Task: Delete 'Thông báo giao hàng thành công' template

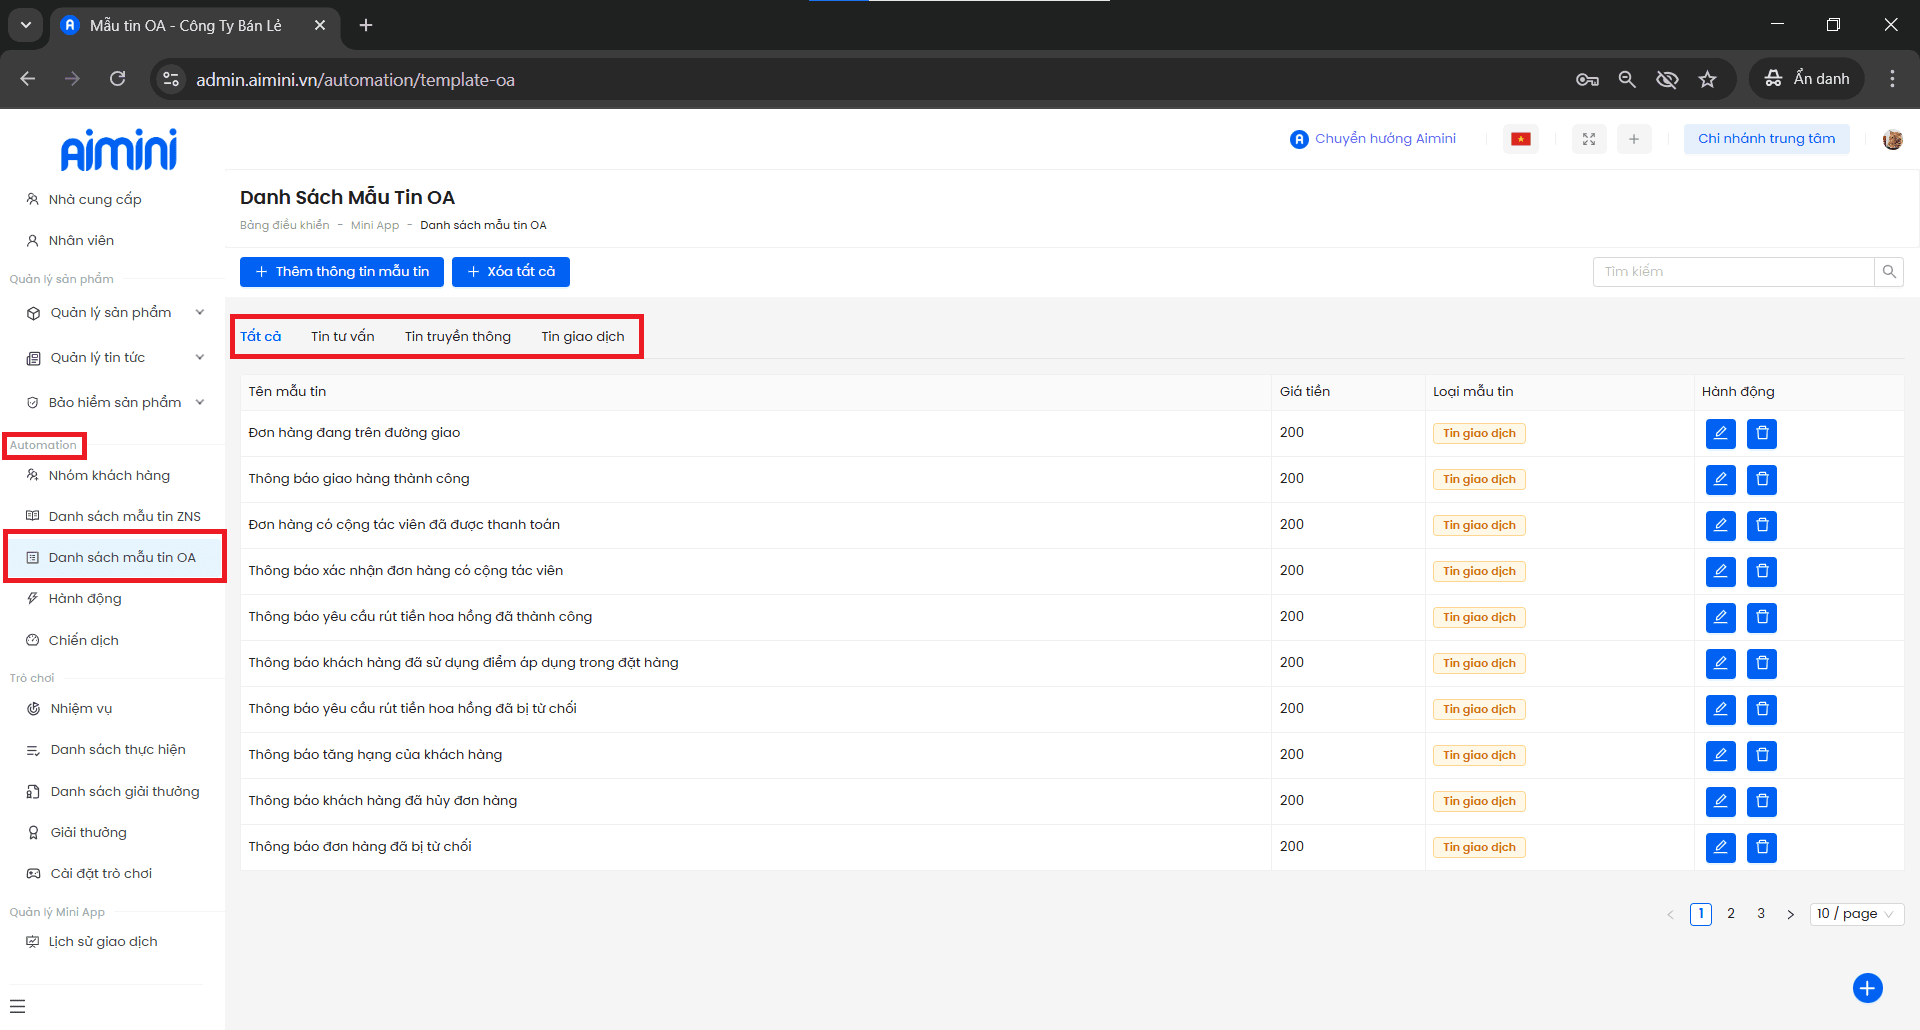Action: click(x=1762, y=480)
